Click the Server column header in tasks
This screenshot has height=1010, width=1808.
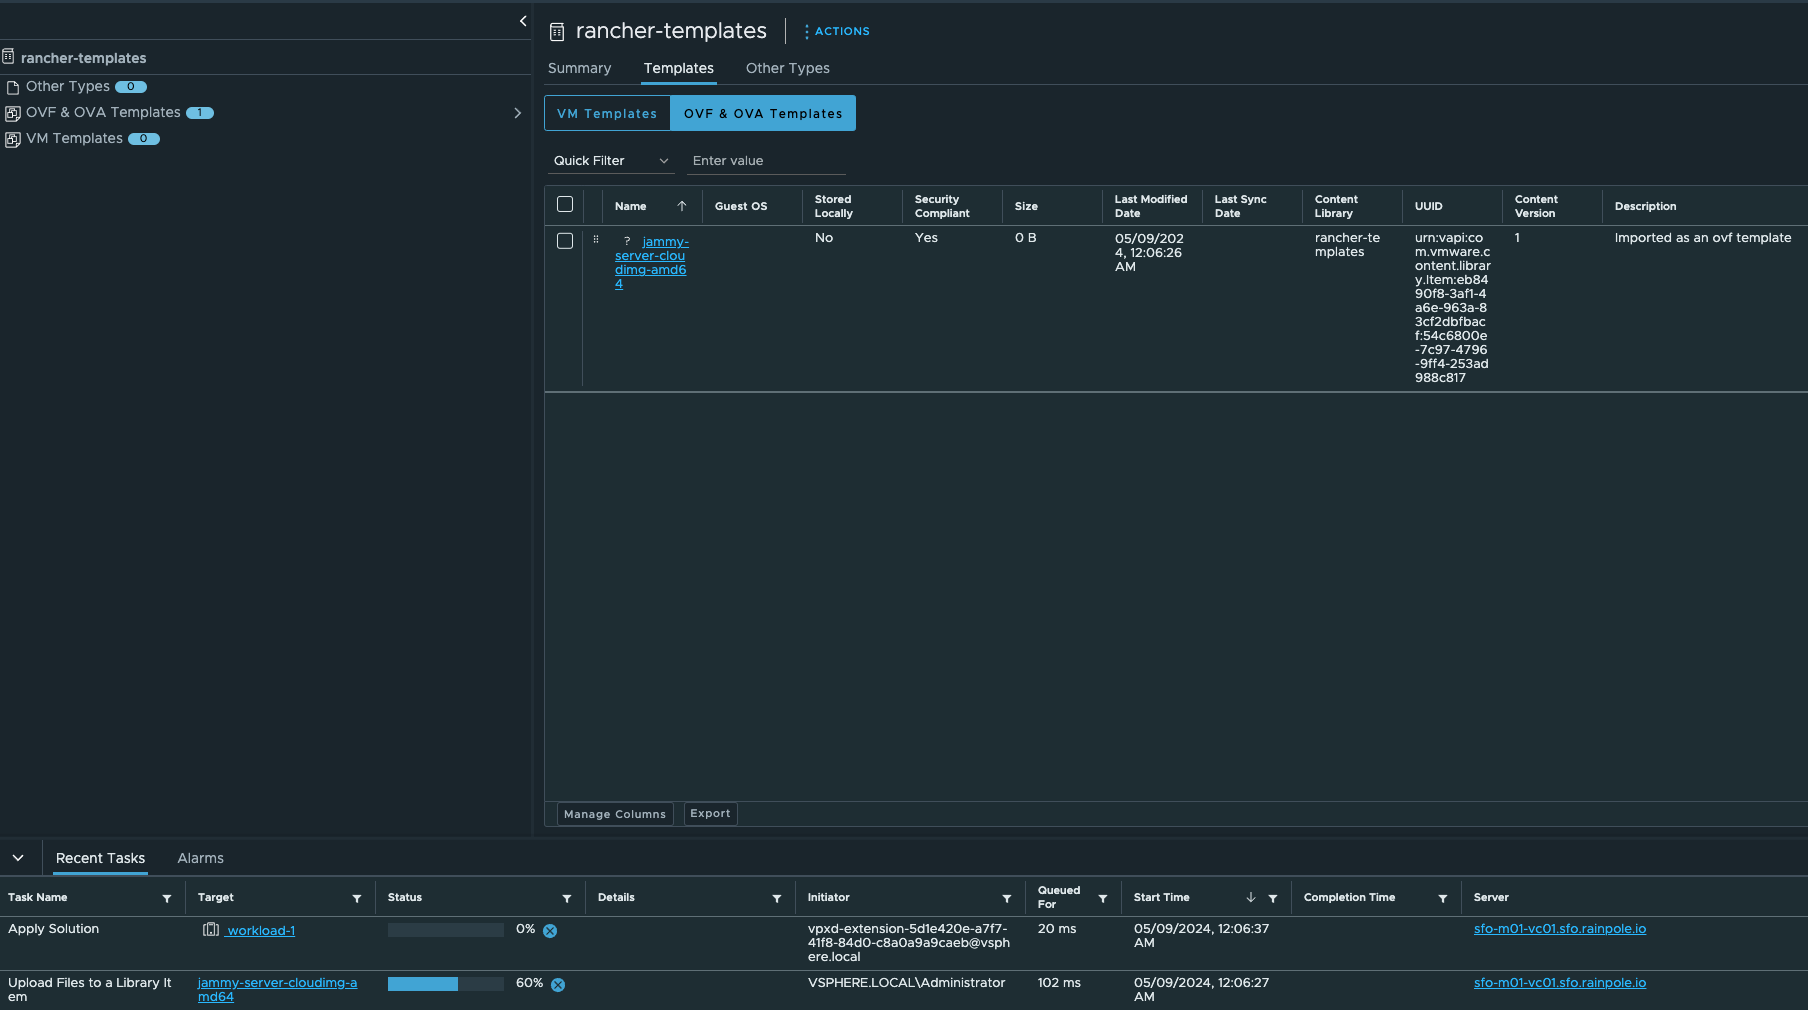[1491, 898]
